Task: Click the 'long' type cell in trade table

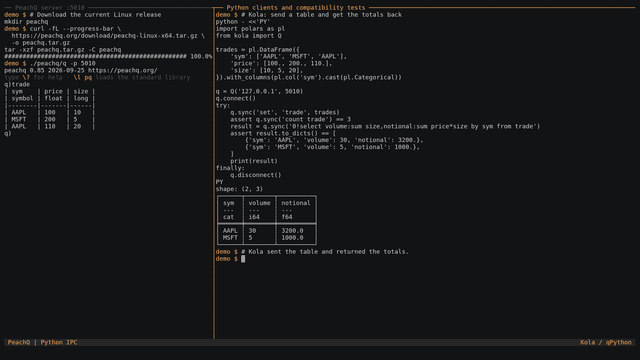Action: point(81,98)
